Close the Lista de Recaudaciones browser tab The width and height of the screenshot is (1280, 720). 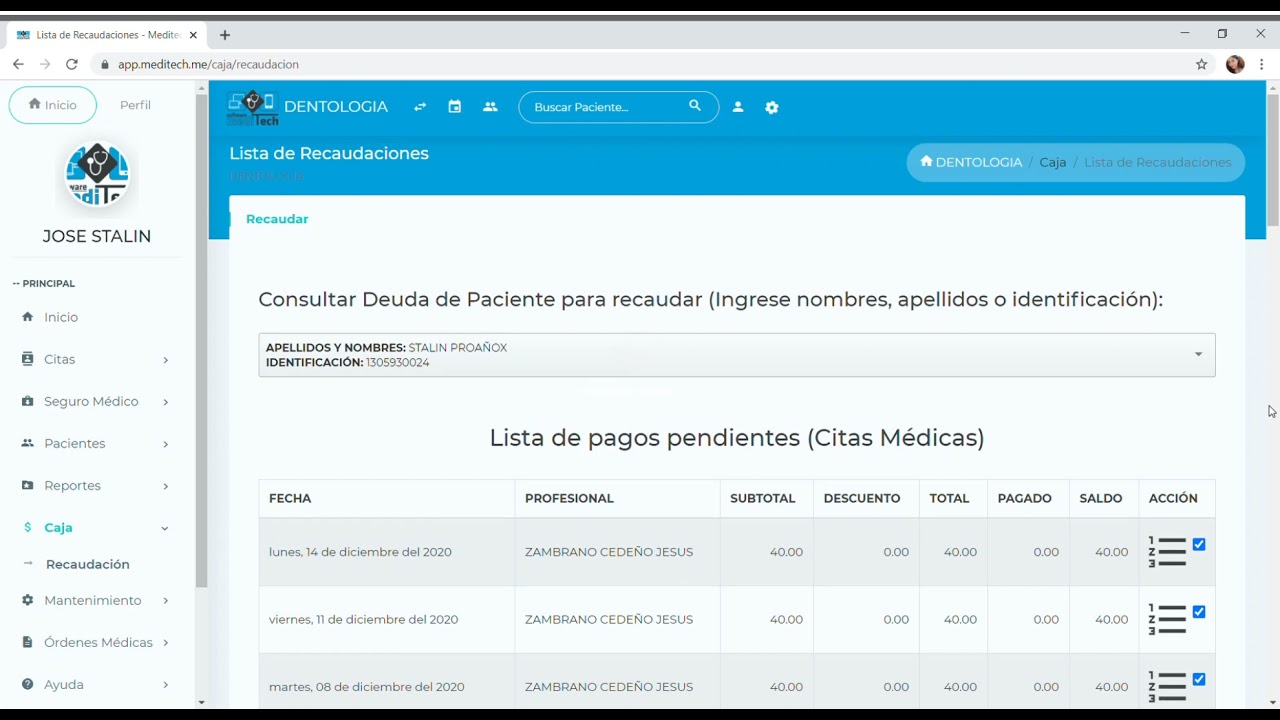pos(193,35)
